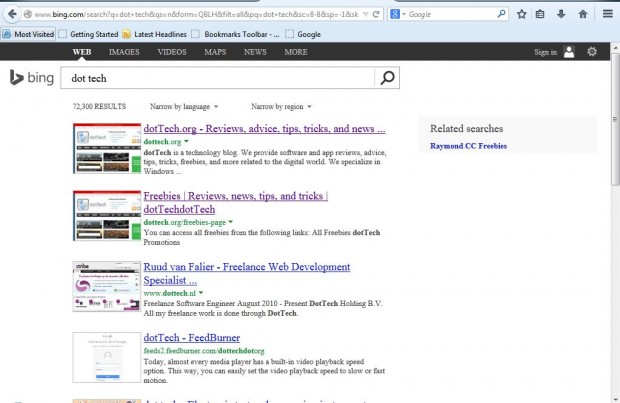Click the Freebies result thumbnail image
This screenshot has height=403, width=620.
point(107,216)
